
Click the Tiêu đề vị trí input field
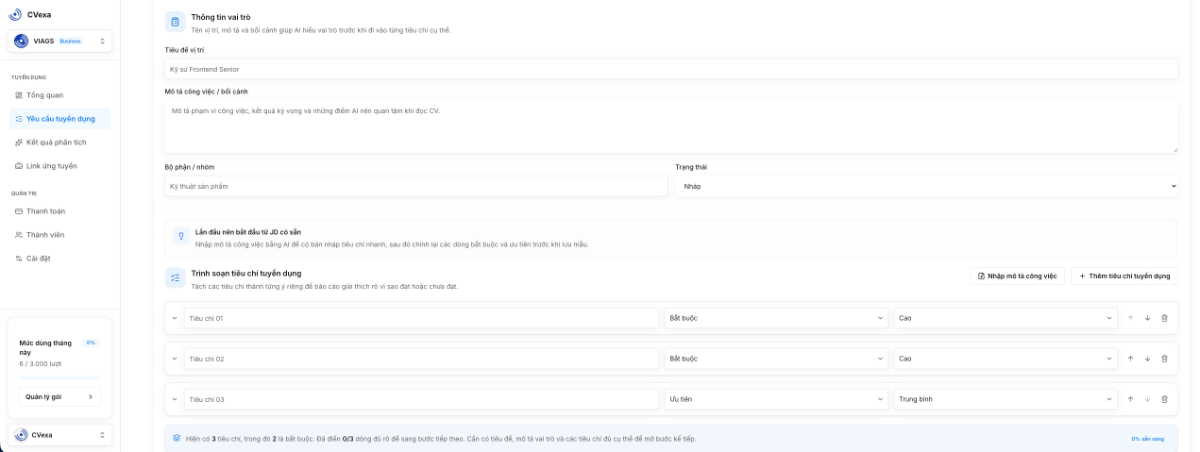671,69
